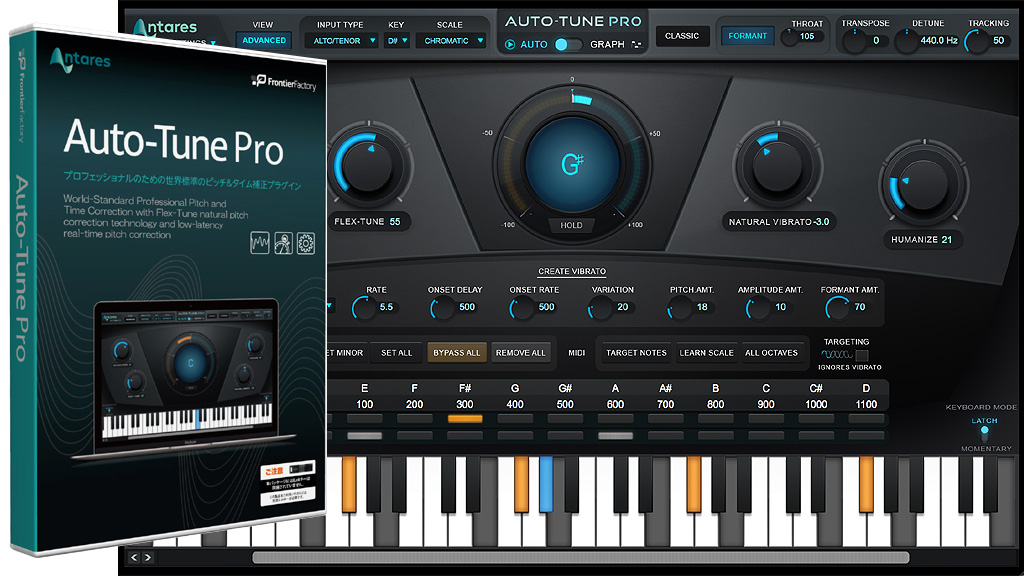This screenshot has width=1024, height=576.
Task: Click the CREATE VIBRATO section header
Action: click(572, 271)
